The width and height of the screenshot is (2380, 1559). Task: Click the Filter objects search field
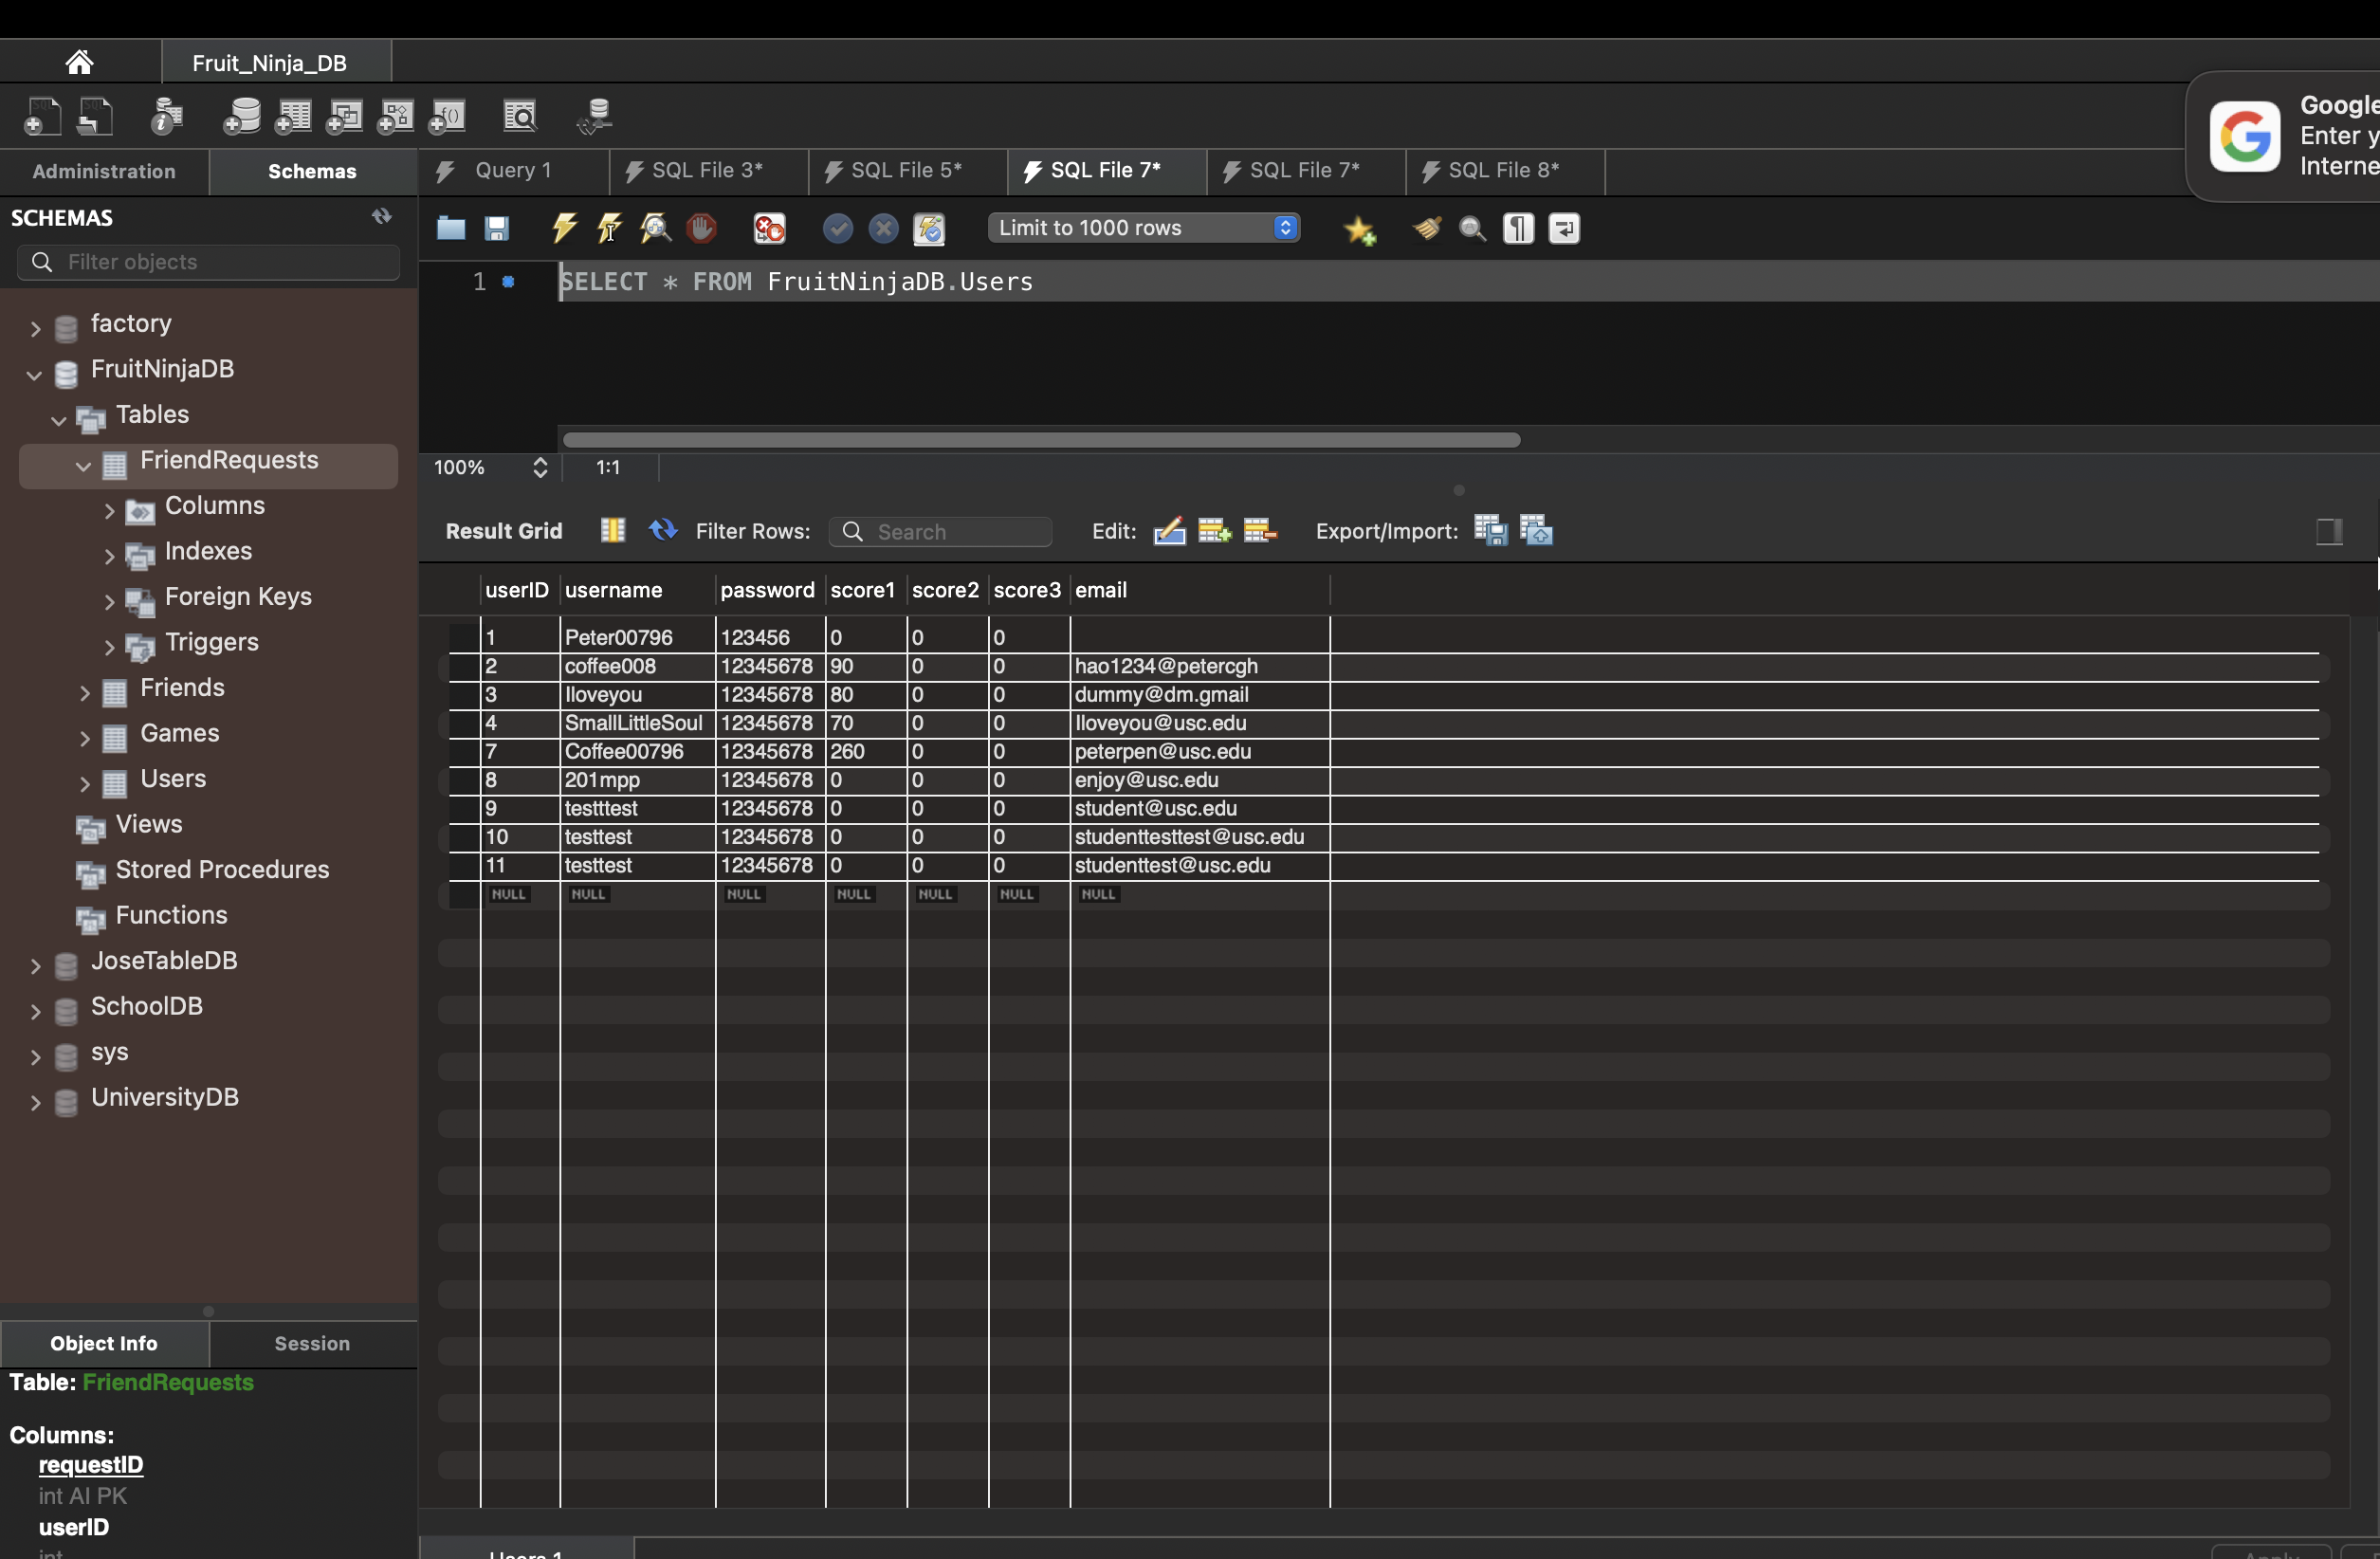coord(208,262)
